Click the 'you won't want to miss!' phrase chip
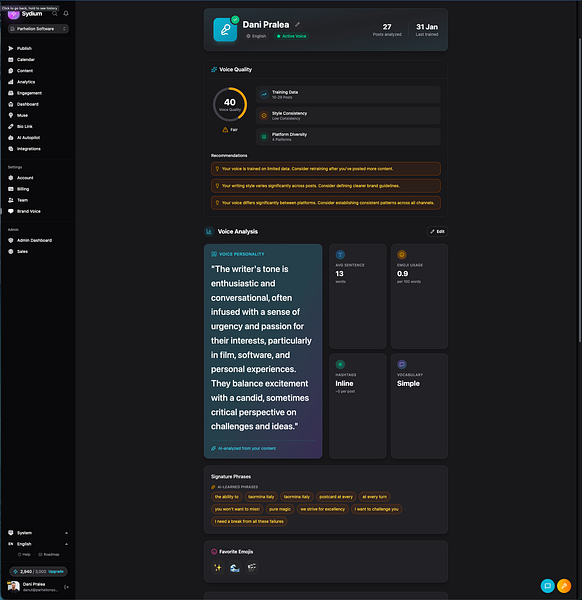Viewport: 582px width, 600px height. pos(237,509)
